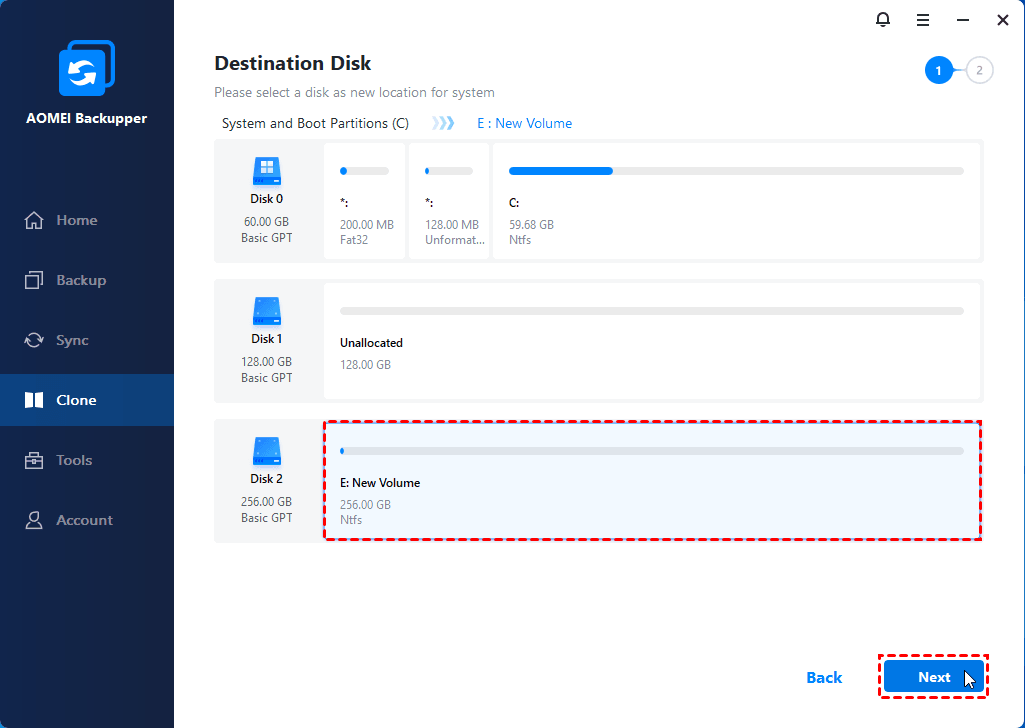The height and width of the screenshot is (728, 1025).
Task: Select the Disk 0 drive icon
Action: pos(267,171)
